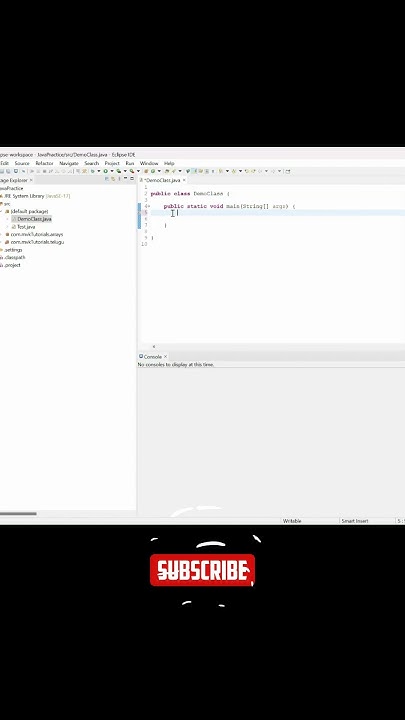Click the Package Explorer horizontal scrollbar
405x720 pixels.
(x=18, y=514)
